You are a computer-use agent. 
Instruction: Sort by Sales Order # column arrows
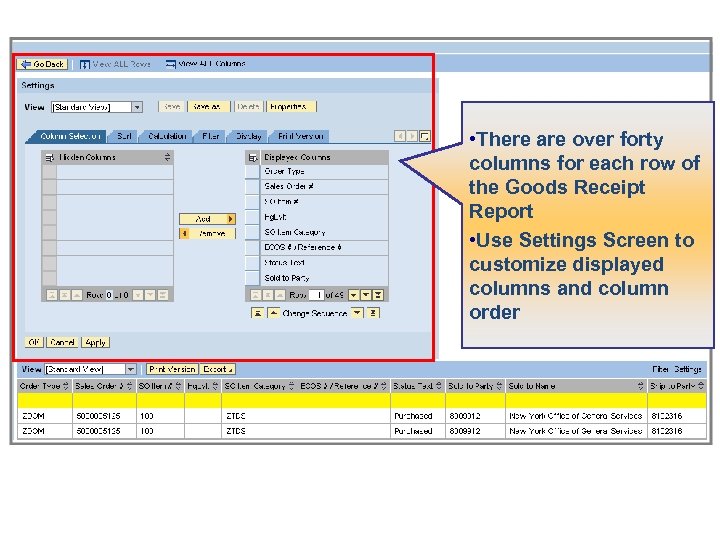click(x=129, y=386)
